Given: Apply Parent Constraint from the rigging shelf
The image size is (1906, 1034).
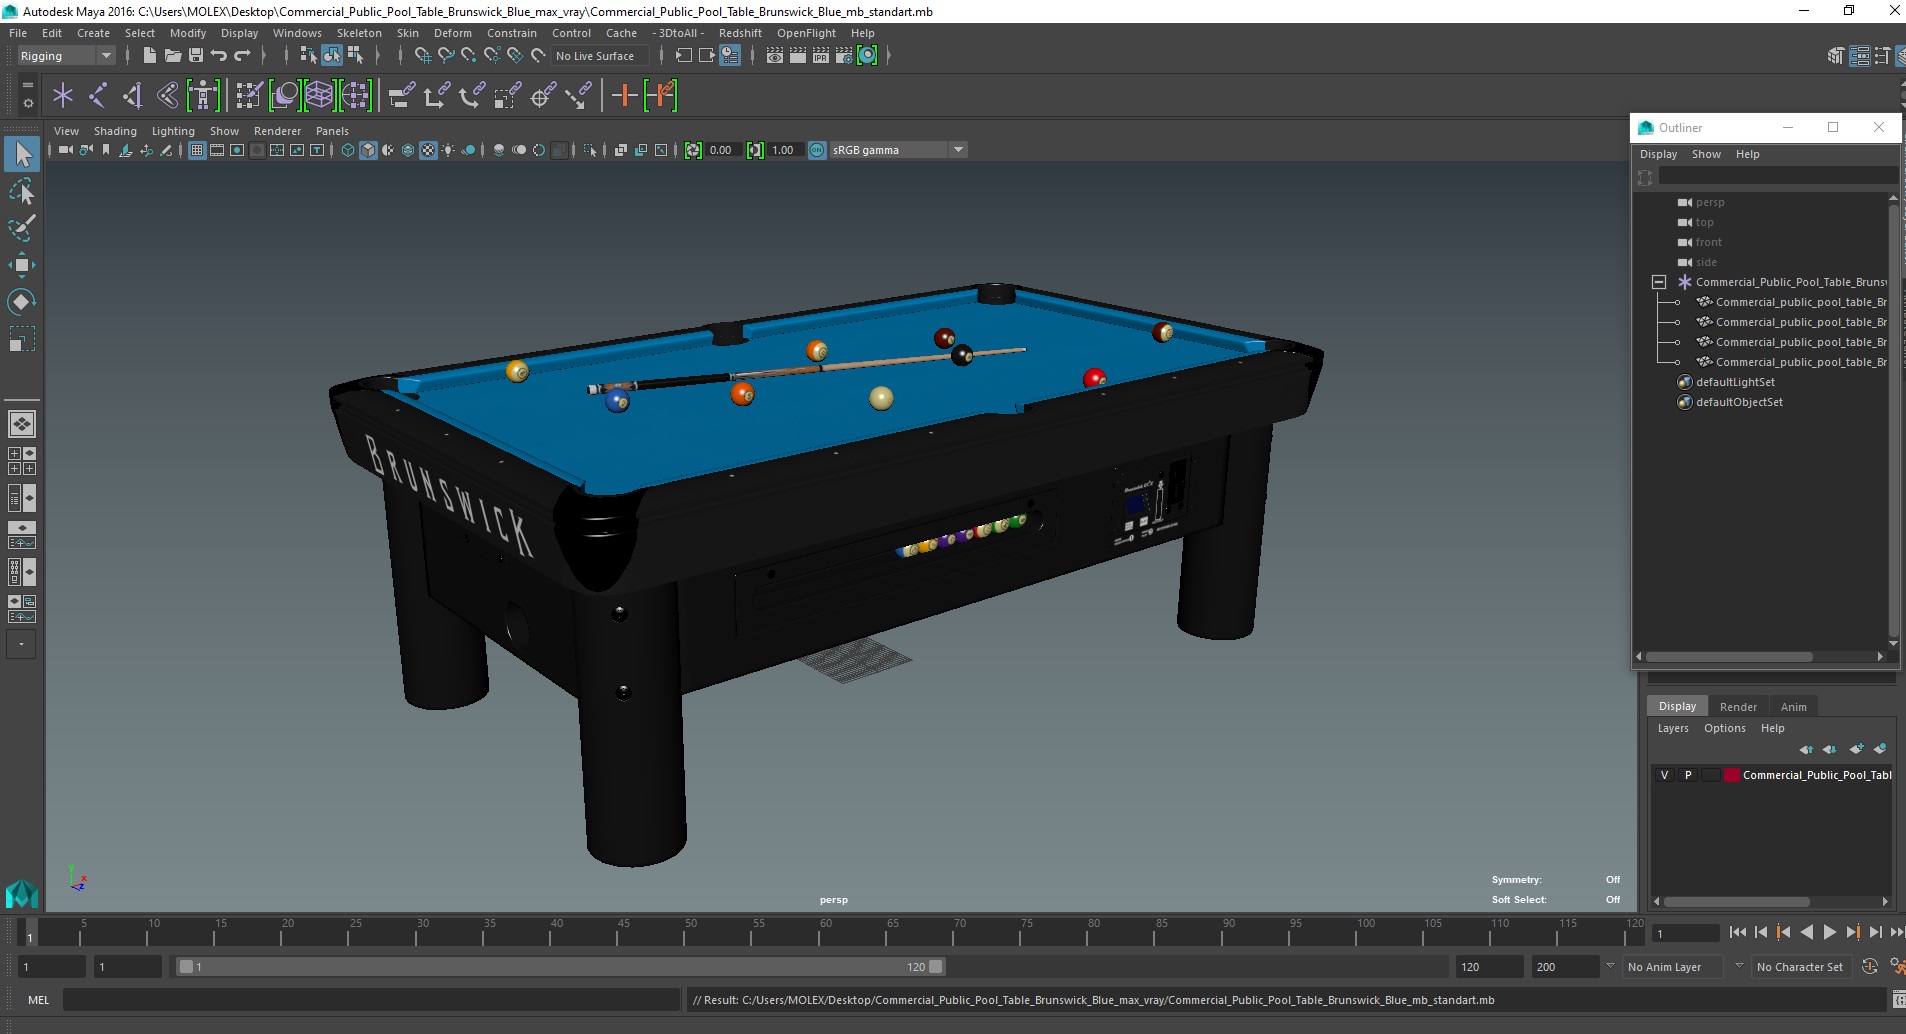Looking at the screenshot, I should (x=401, y=96).
